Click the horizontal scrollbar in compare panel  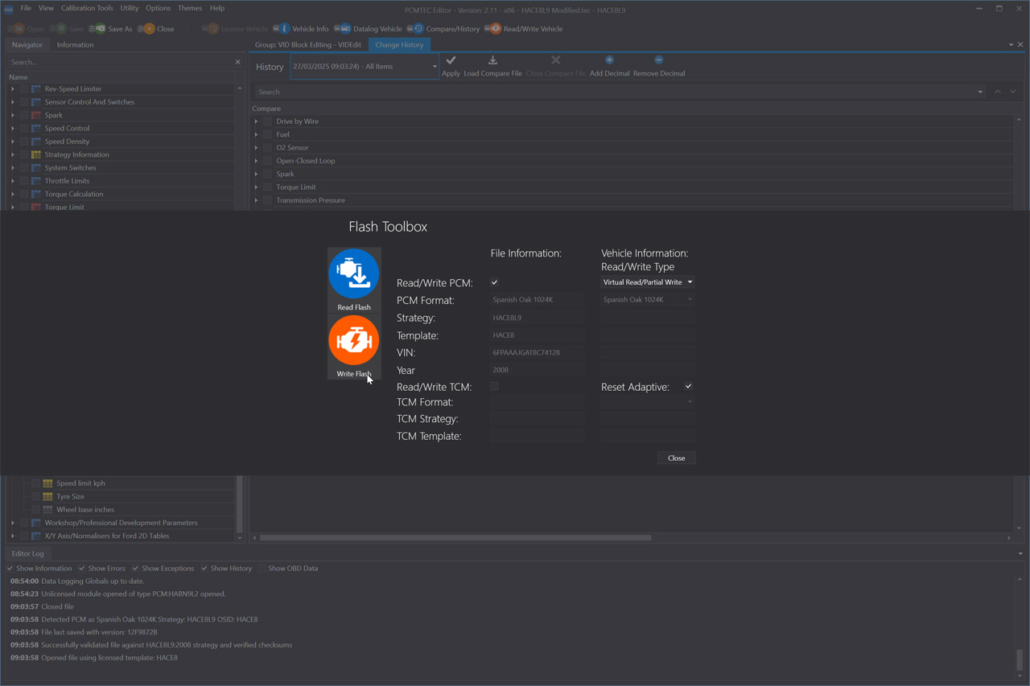[455, 537]
